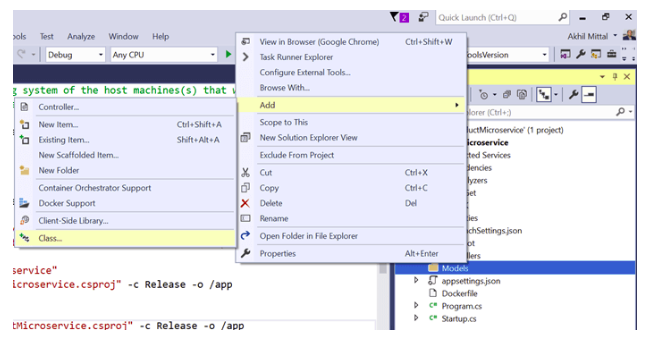Select Dockerfile in Solution Explorer
The height and width of the screenshot is (361, 651).
pos(459,293)
